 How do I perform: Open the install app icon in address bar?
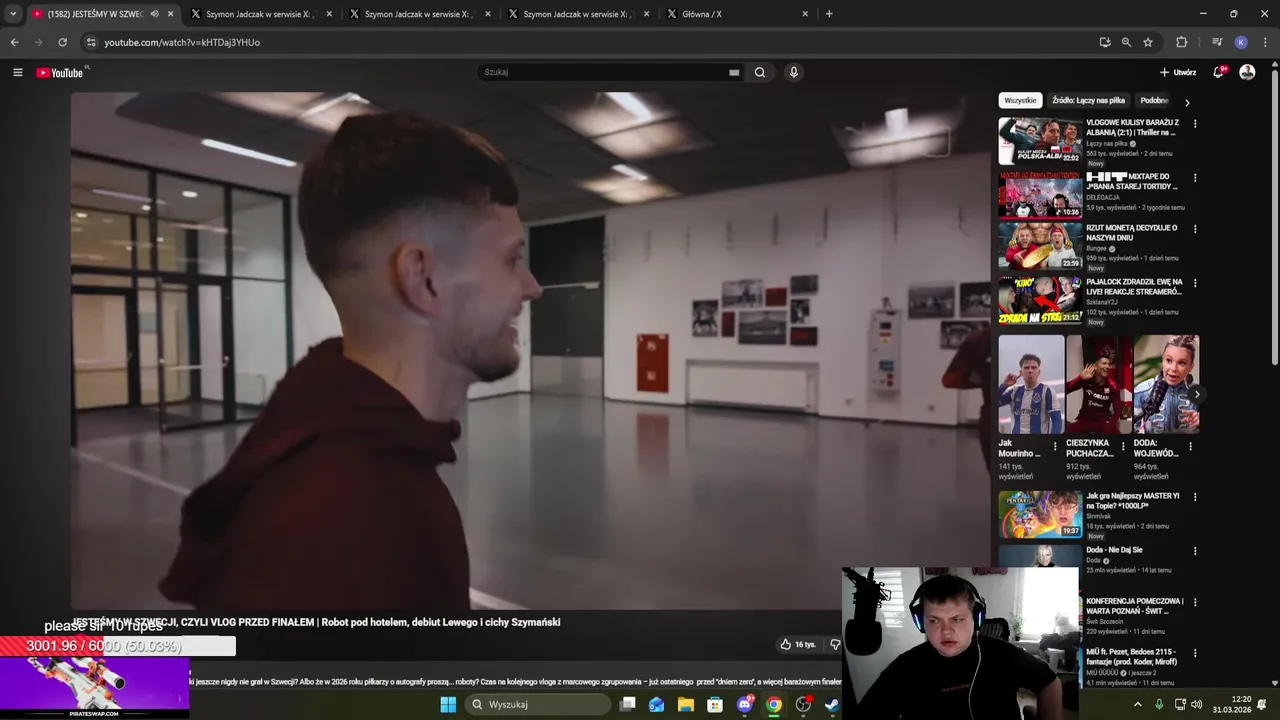coord(1104,42)
